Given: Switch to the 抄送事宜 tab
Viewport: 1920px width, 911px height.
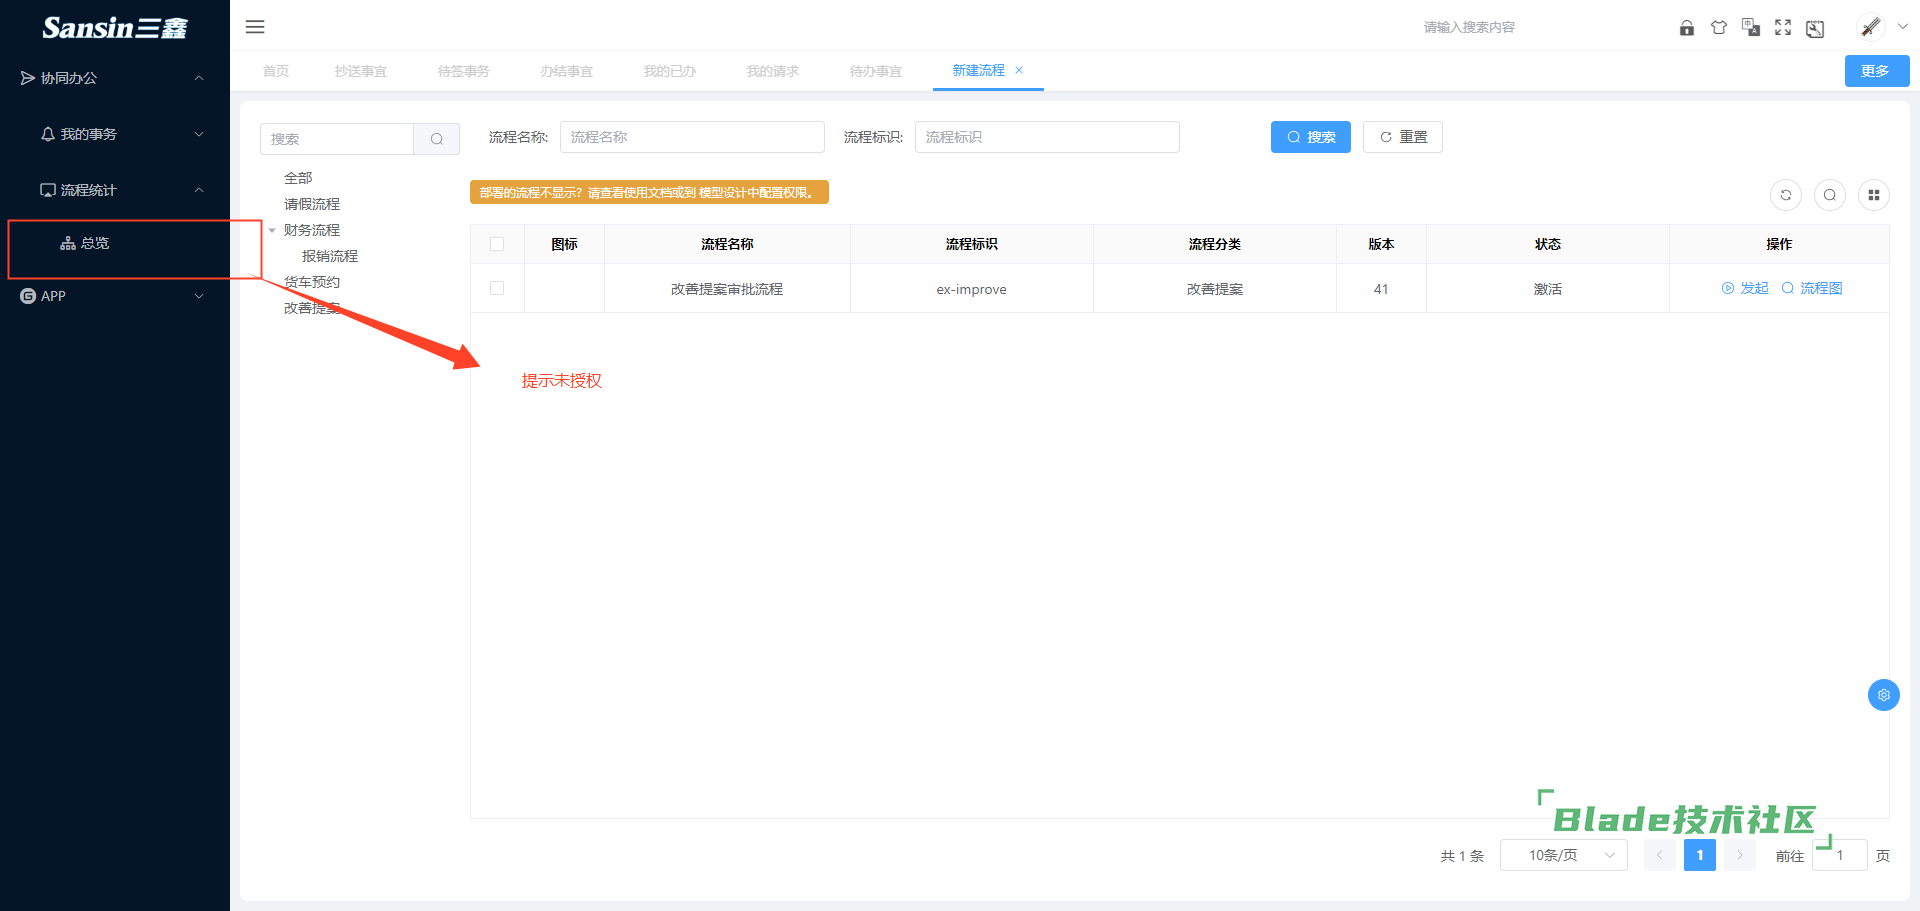Looking at the screenshot, I should (361, 71).
